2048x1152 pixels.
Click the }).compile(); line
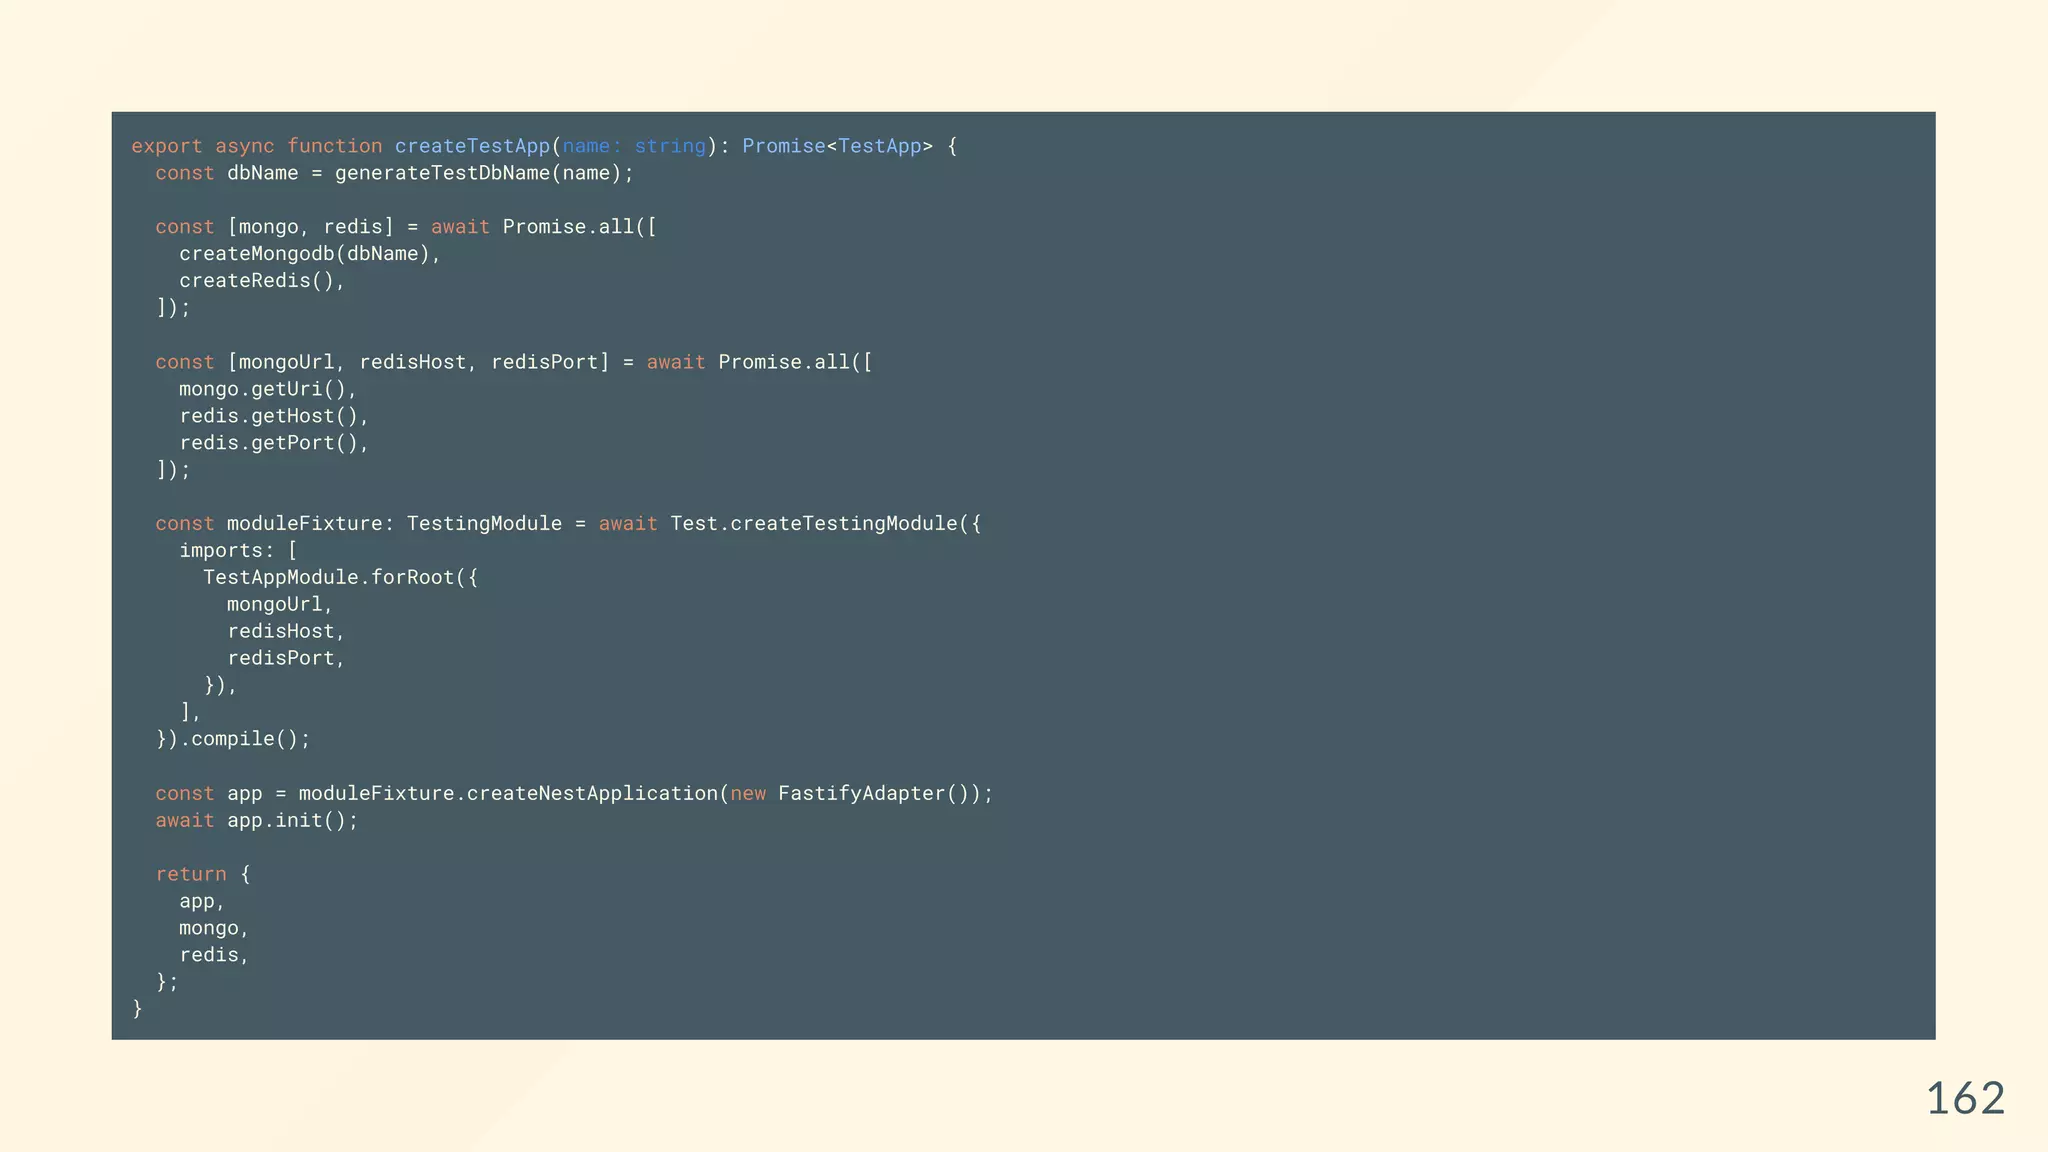(x=233, y=739)
